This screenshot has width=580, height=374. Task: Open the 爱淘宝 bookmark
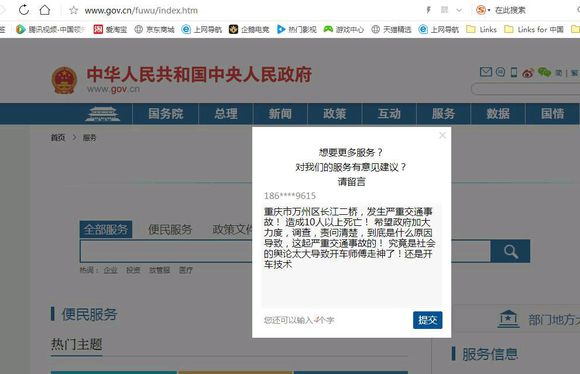click(110, 29)
